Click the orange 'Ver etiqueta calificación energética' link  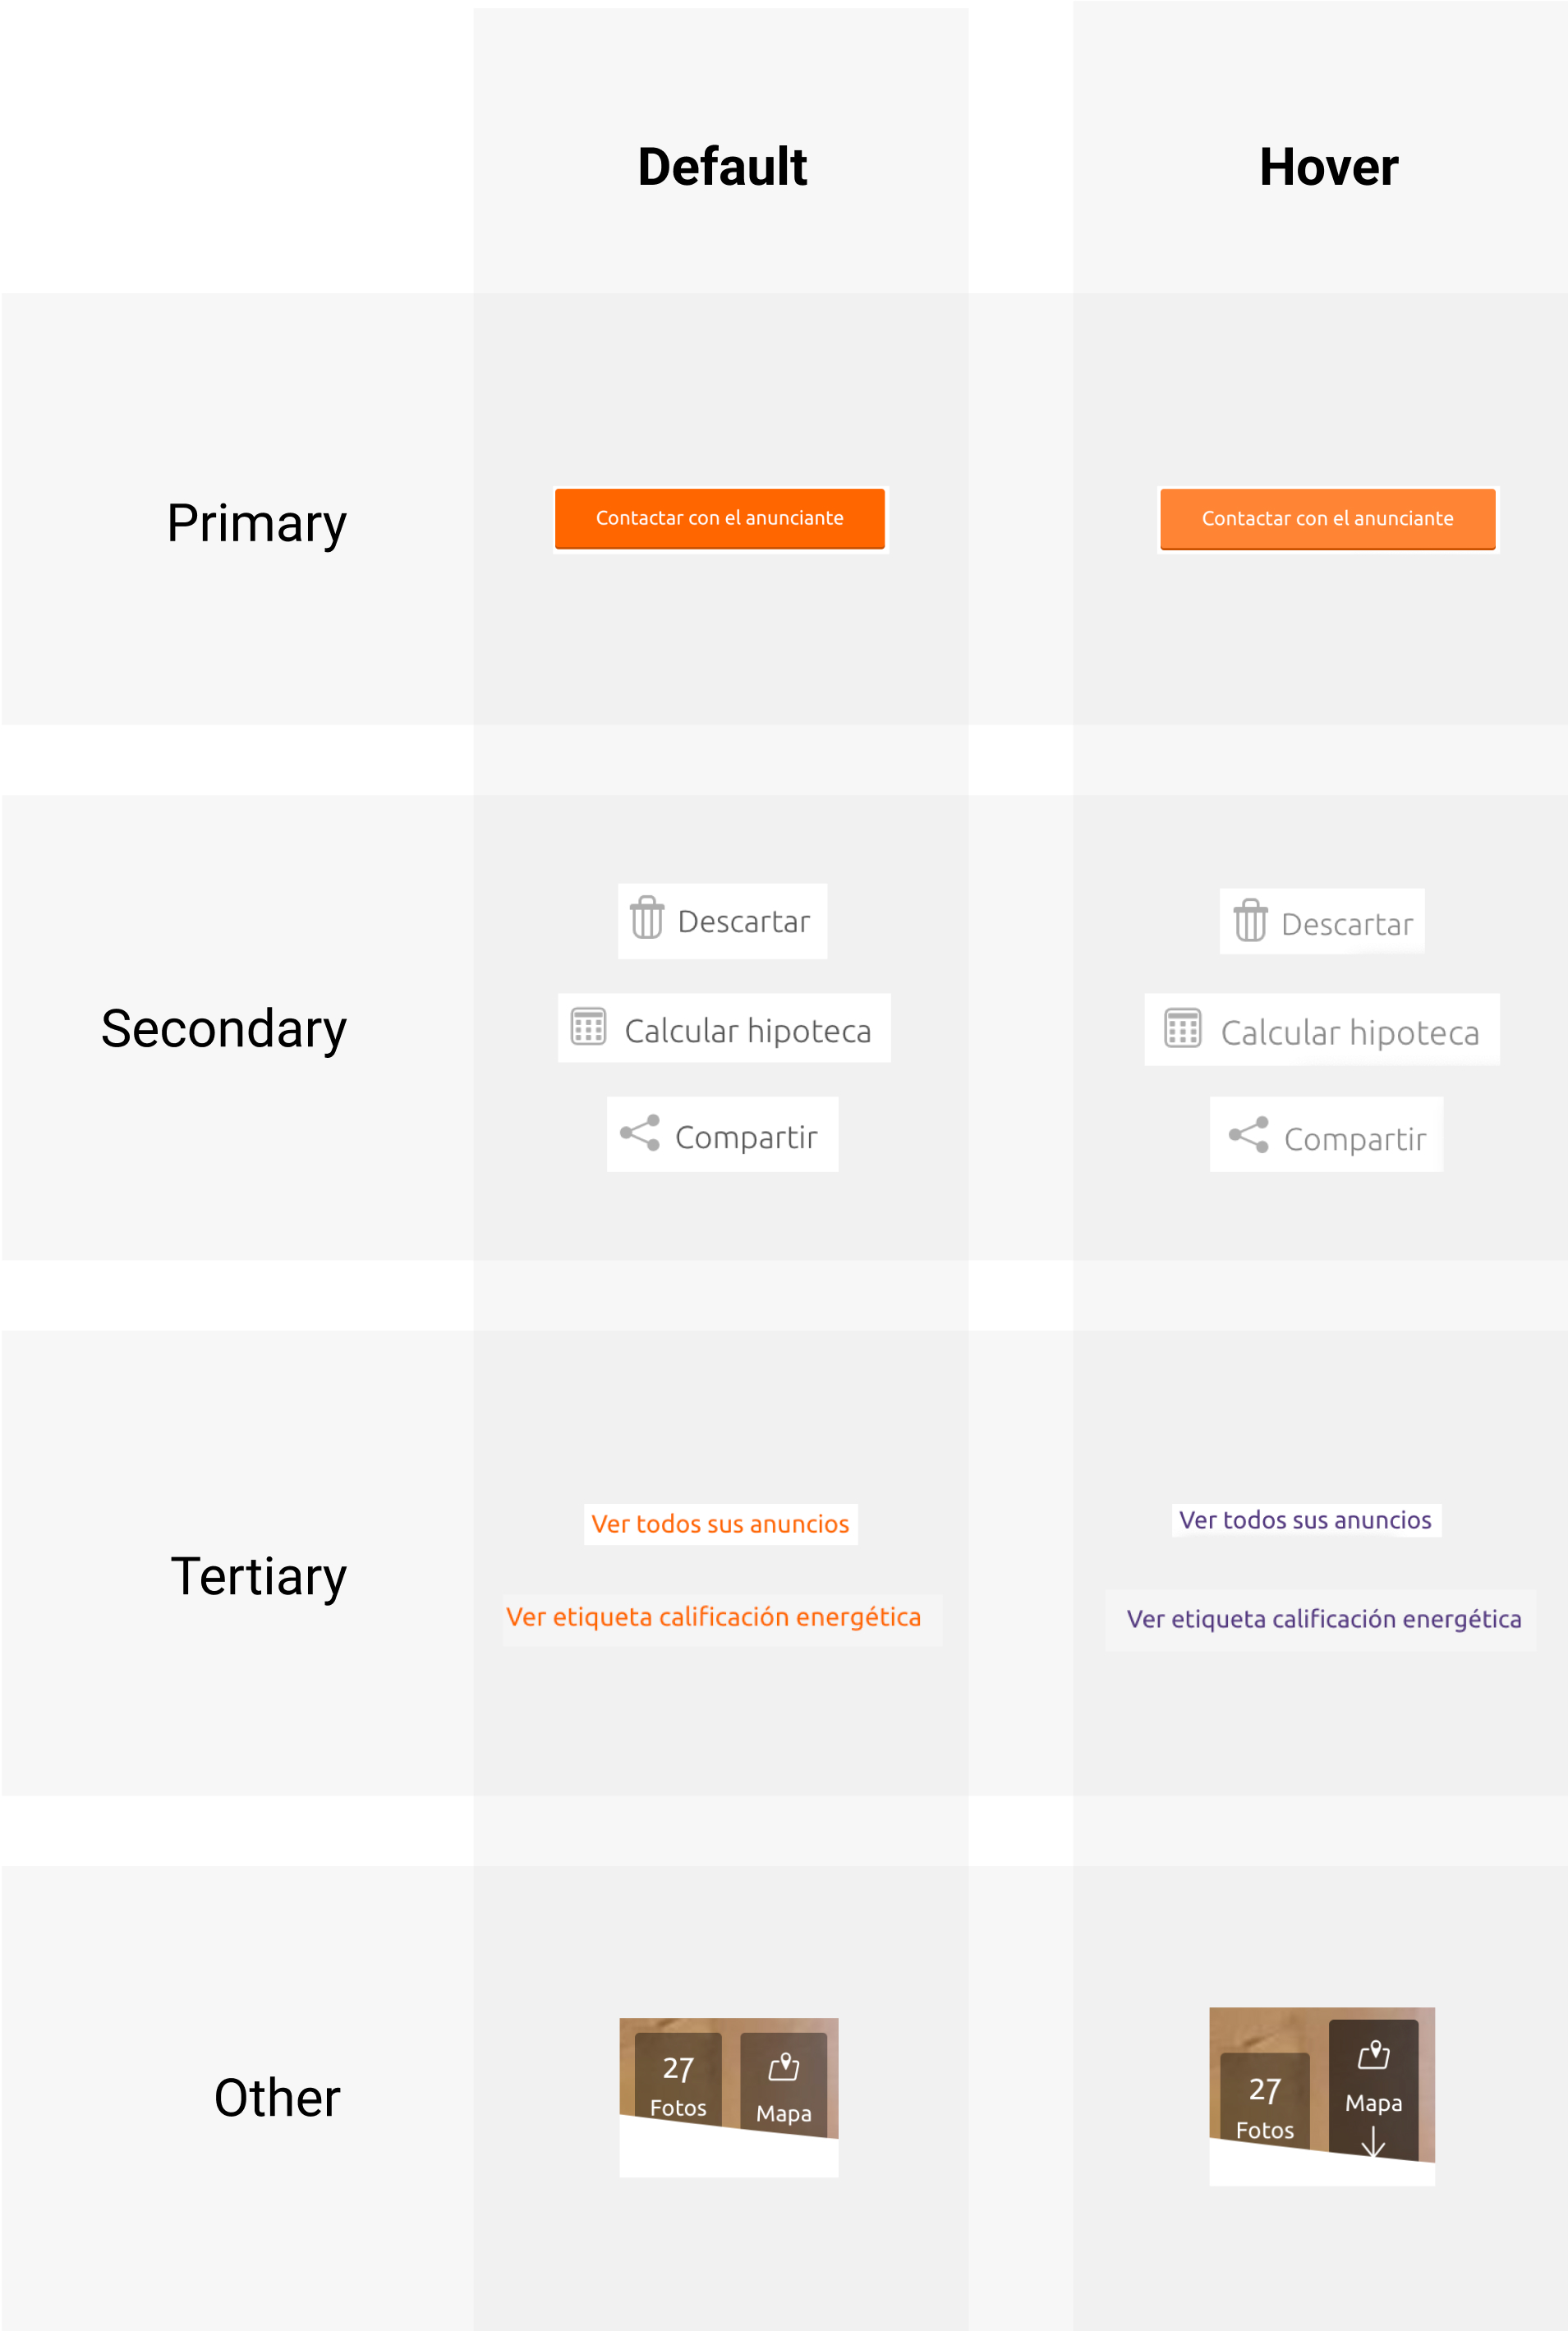713,1617
